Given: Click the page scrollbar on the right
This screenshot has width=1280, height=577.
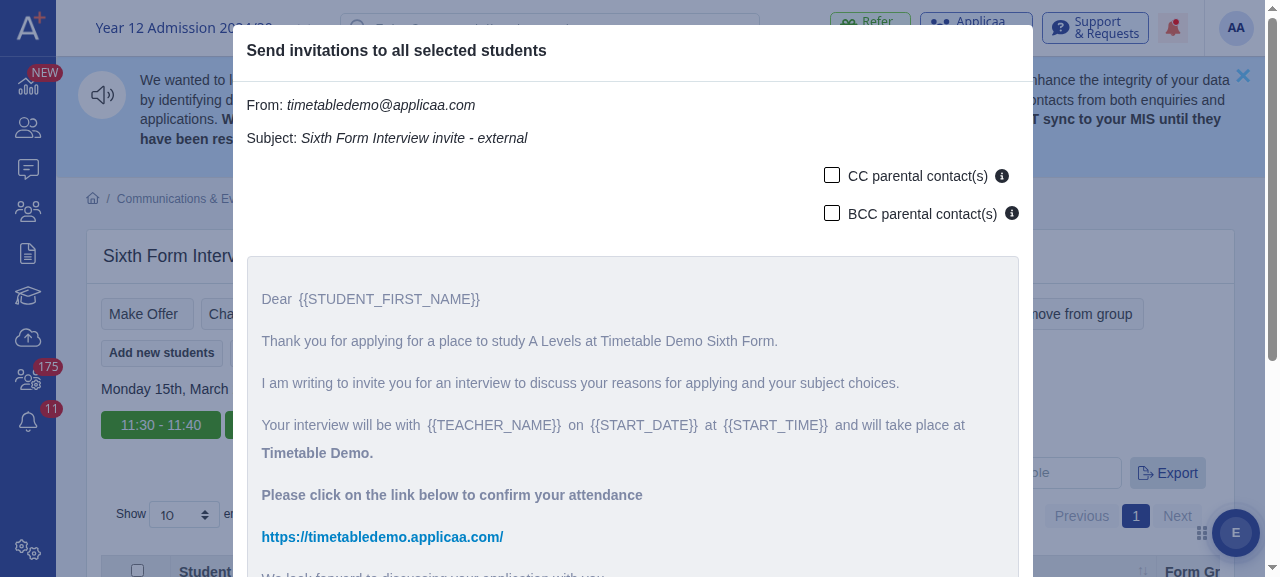Looking at the screenshot, I should pos(1272,190).
